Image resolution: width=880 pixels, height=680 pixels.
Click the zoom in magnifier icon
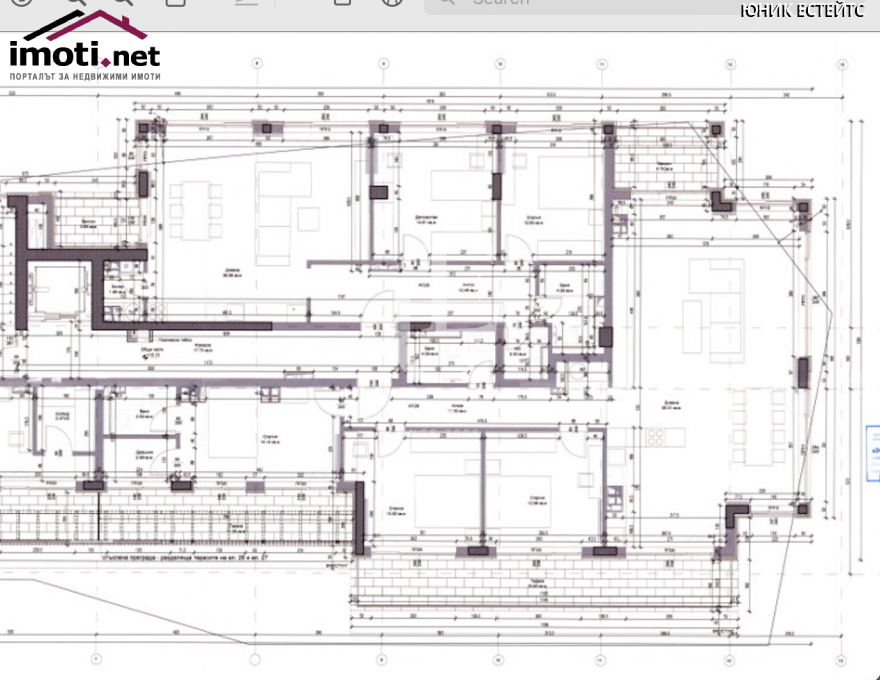123,2
